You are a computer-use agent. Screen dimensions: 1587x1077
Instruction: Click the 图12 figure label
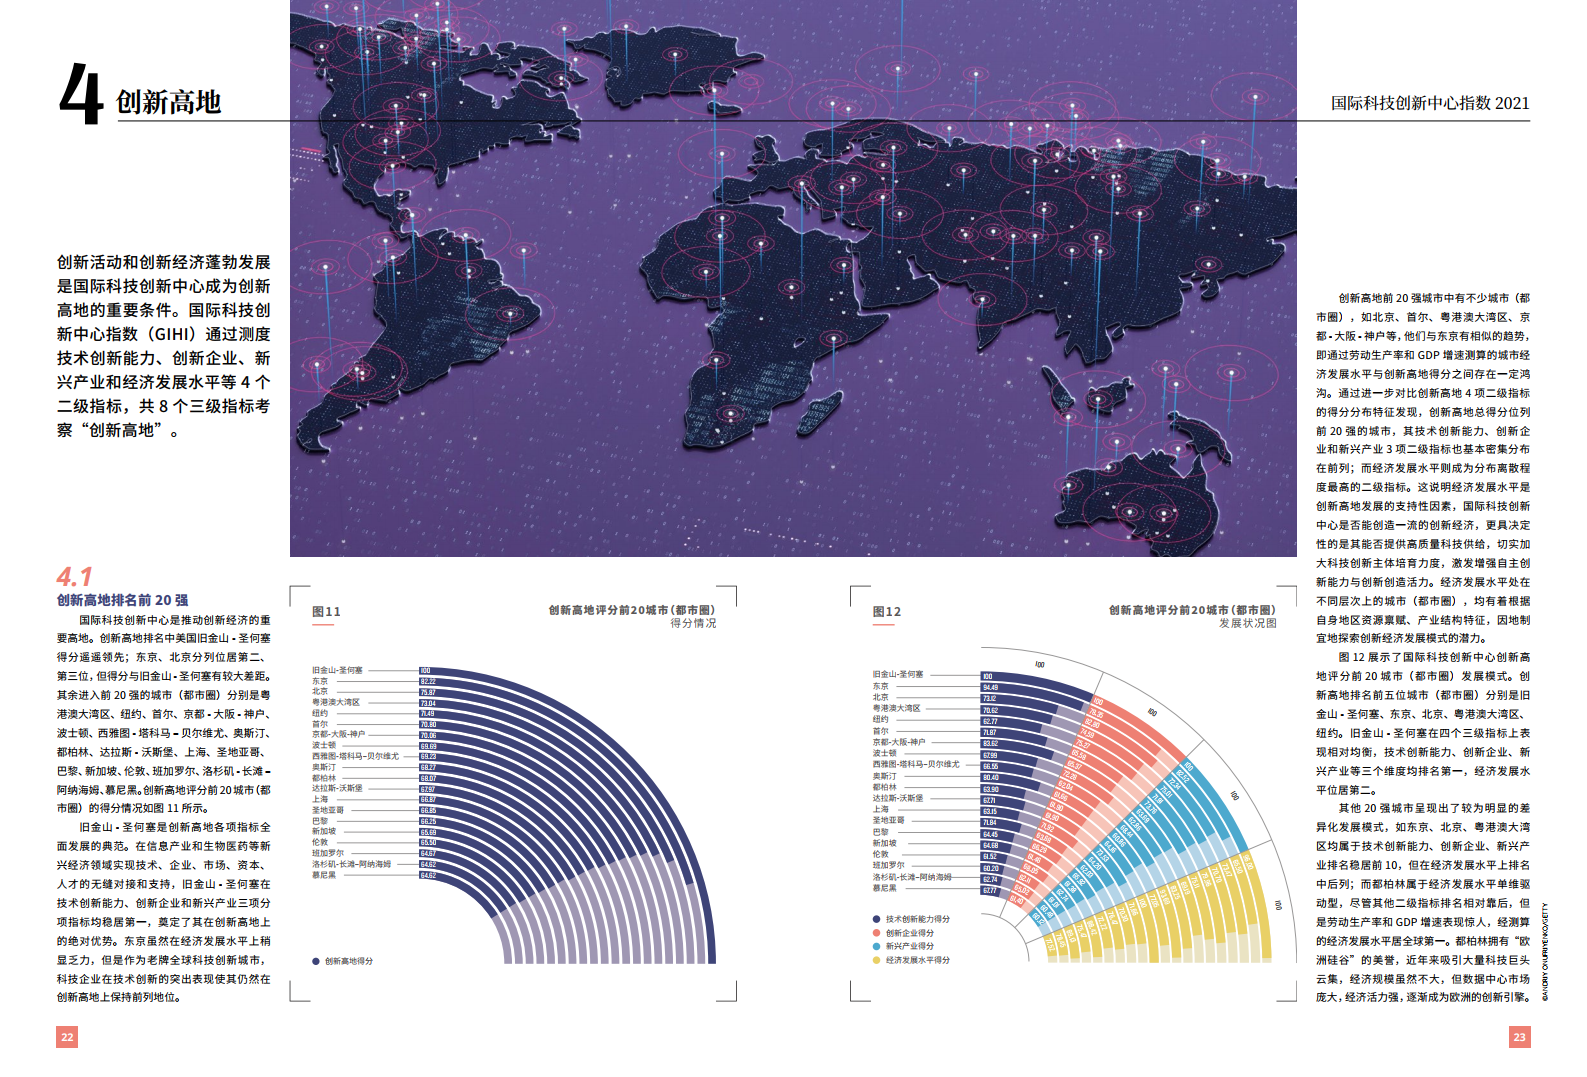(x=886, y=611)
